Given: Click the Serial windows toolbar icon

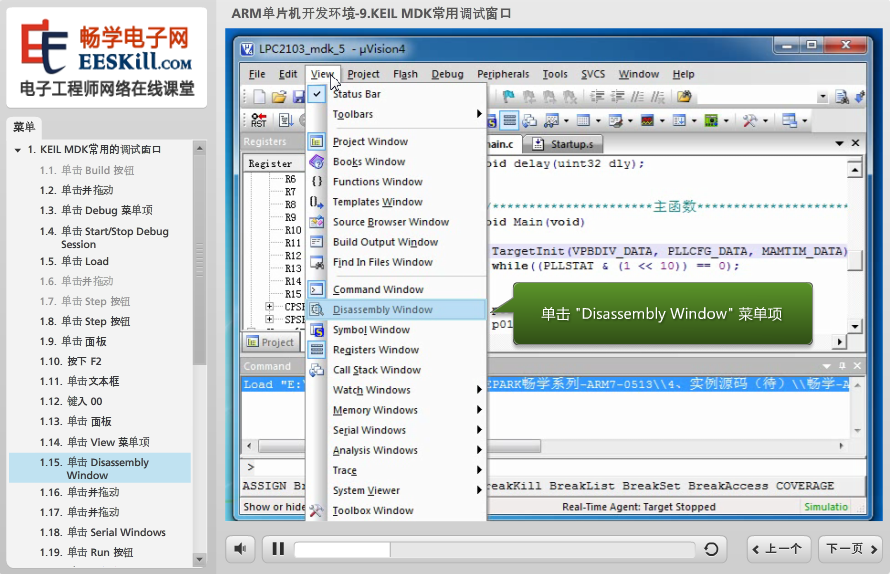Looking at the screenshot, I should click(x=615, y=120).
